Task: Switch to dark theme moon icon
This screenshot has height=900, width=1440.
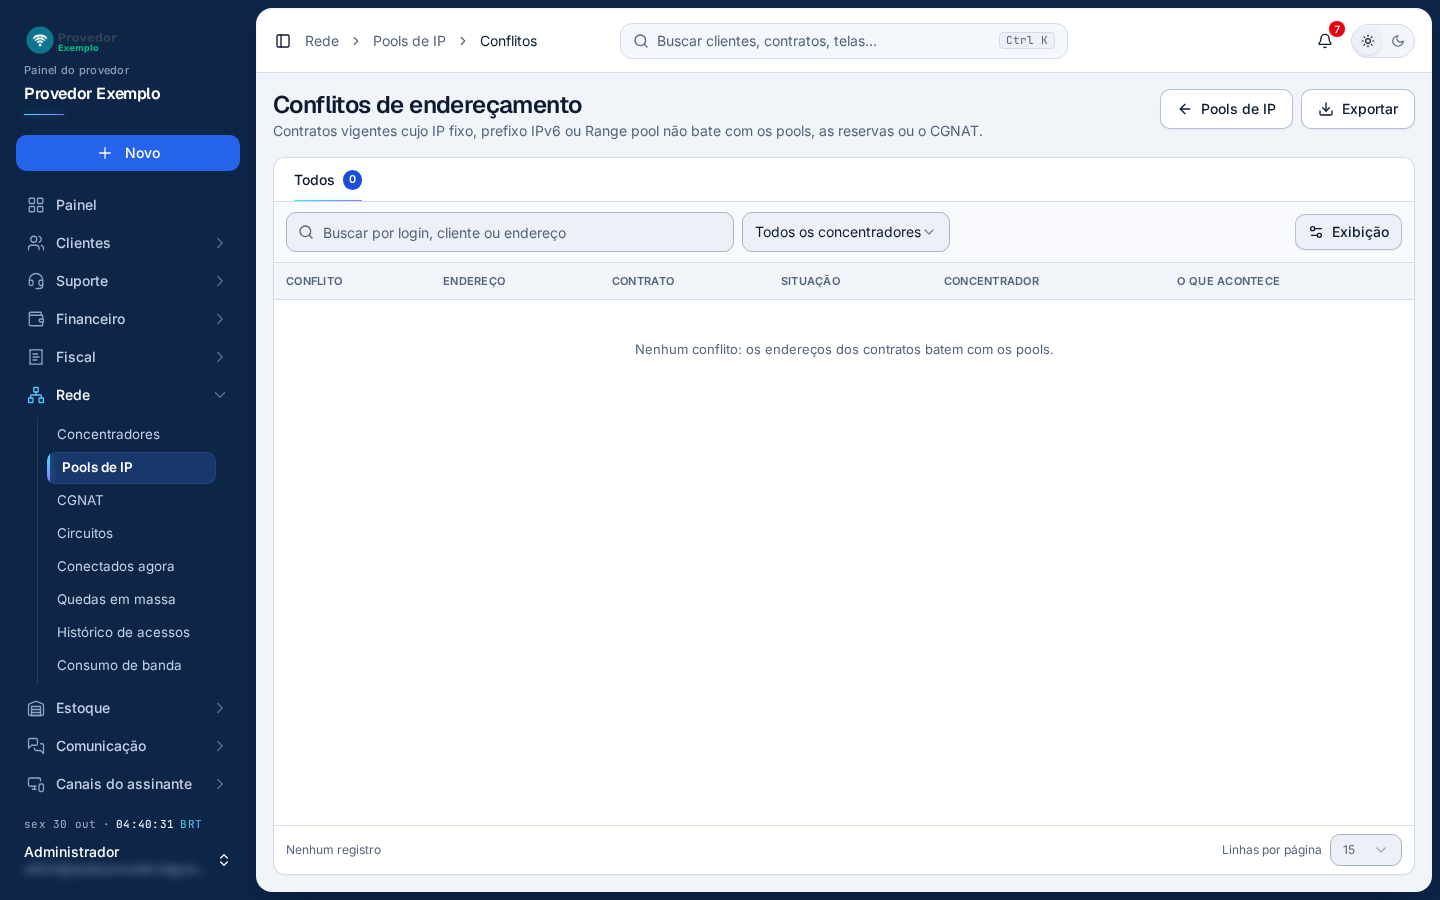Action: coord(1398,41)
